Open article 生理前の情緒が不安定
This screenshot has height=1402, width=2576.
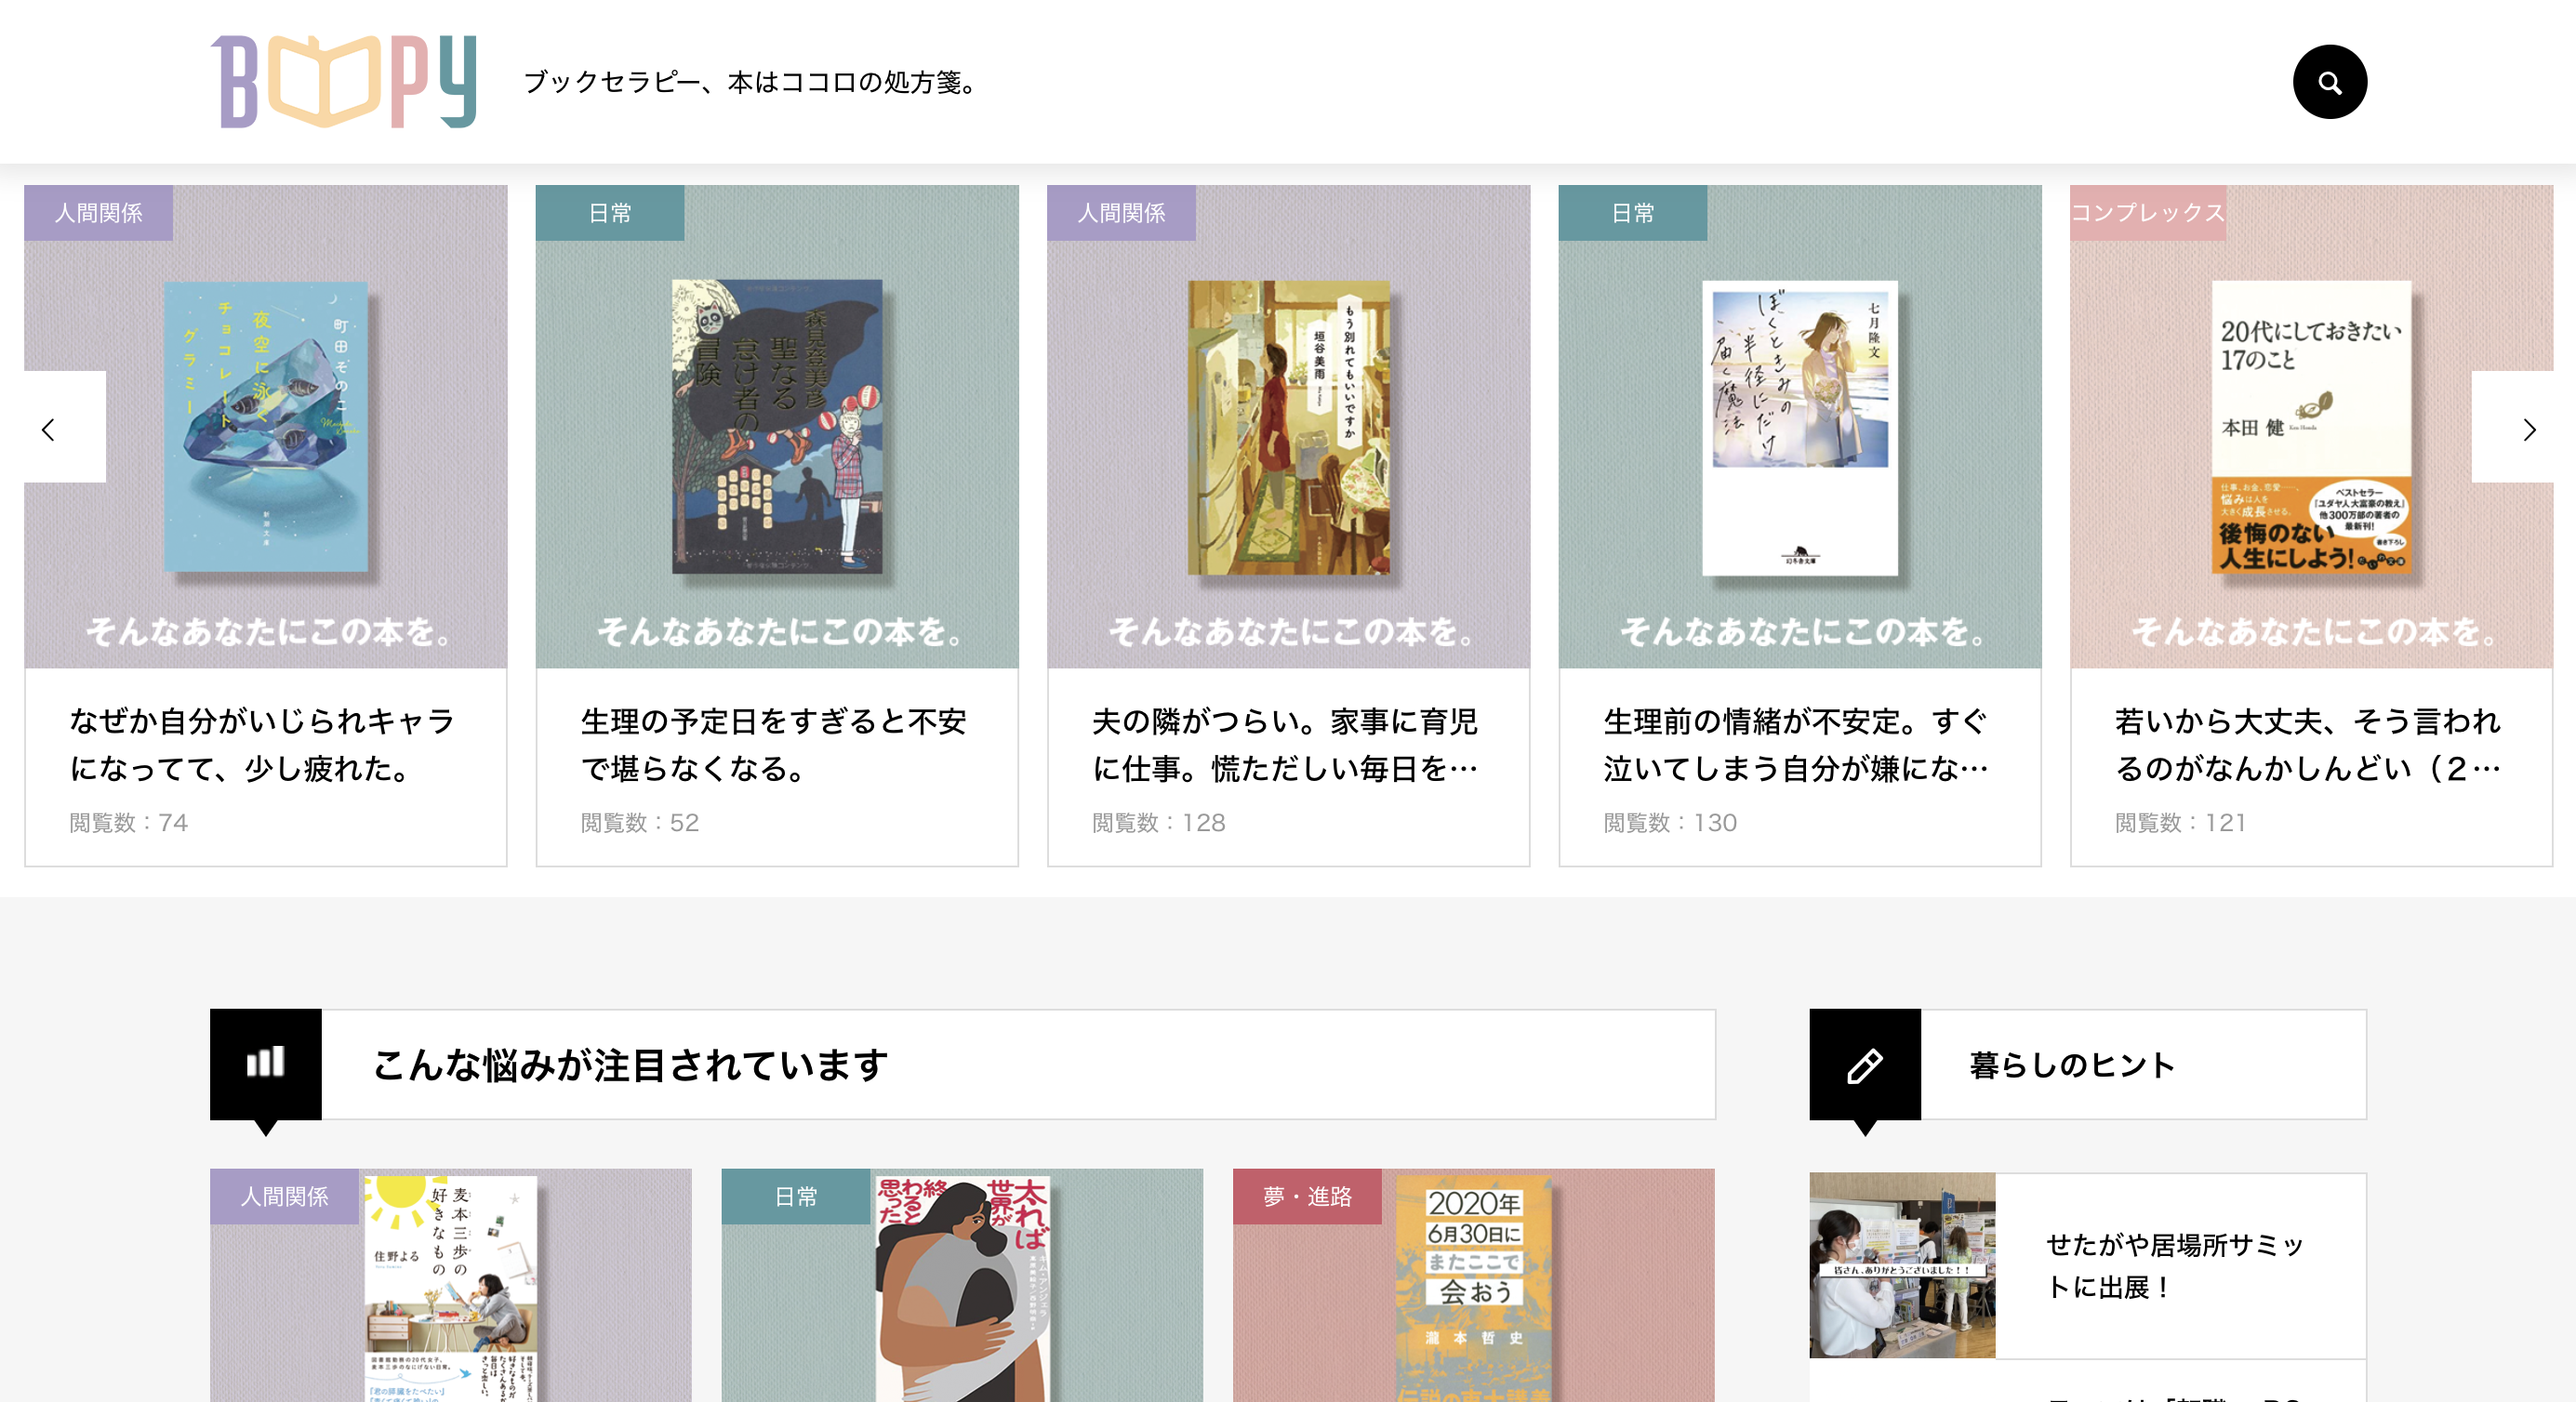pos(1796,744)
